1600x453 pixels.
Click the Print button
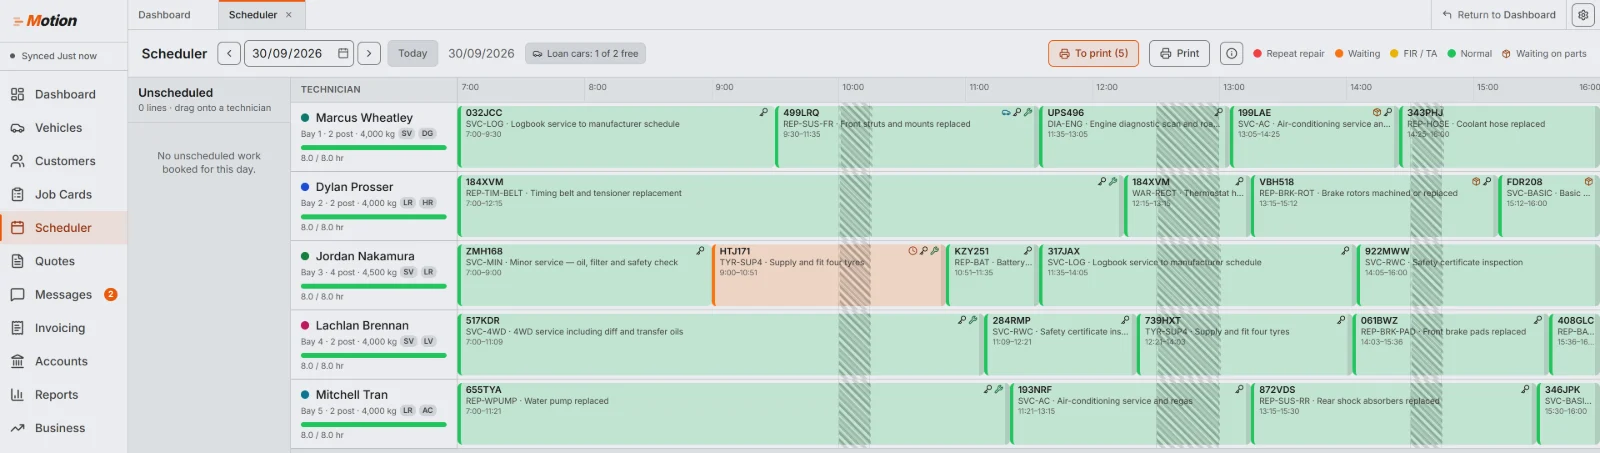point(1179,54)
